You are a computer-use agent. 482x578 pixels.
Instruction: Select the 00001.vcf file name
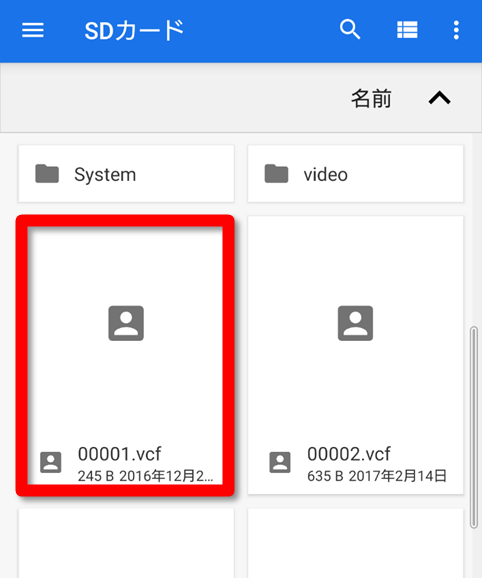pos(120,454)
